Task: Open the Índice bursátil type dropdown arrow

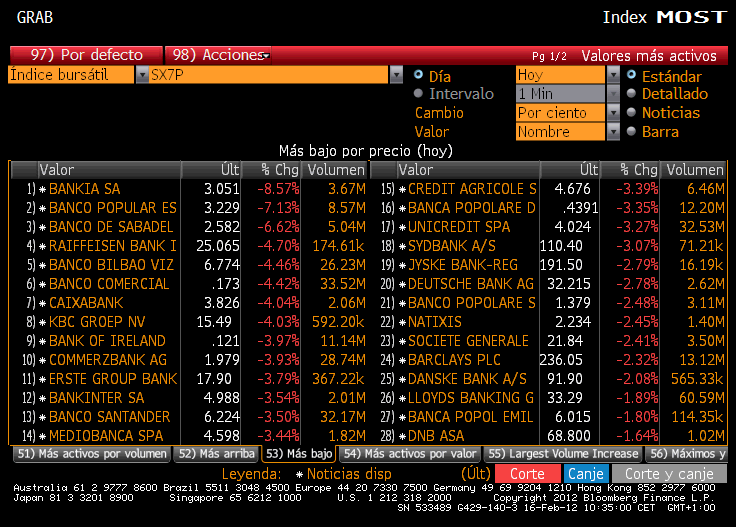Action: click(x=142, y=75)
